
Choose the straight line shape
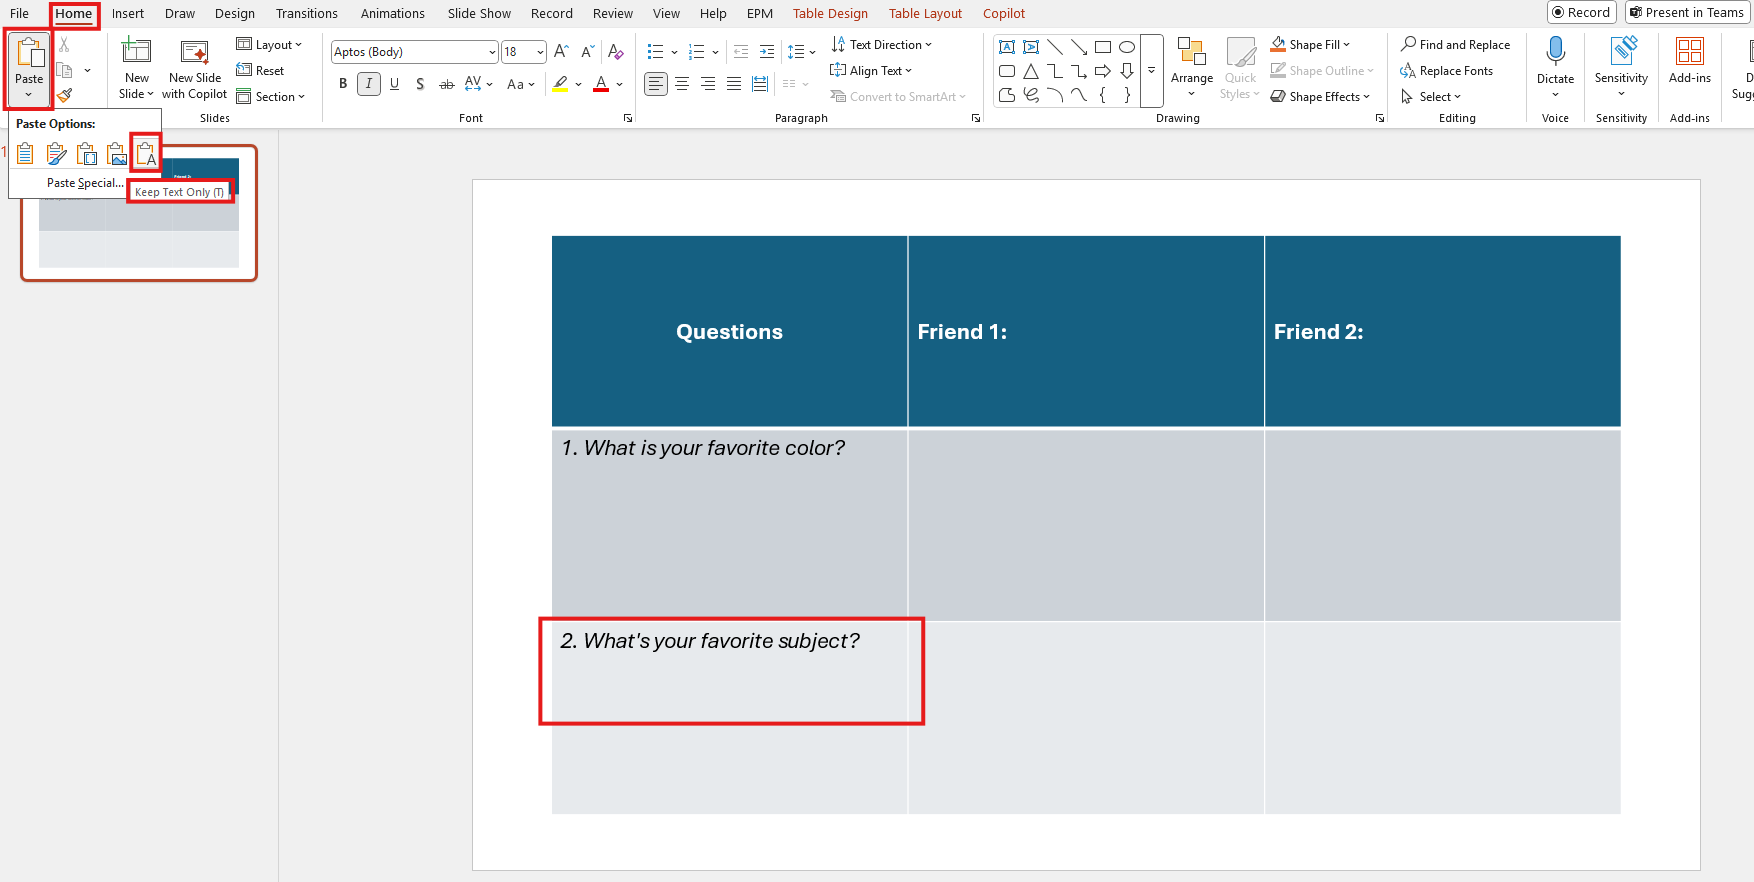click(x=1055, y=47)
